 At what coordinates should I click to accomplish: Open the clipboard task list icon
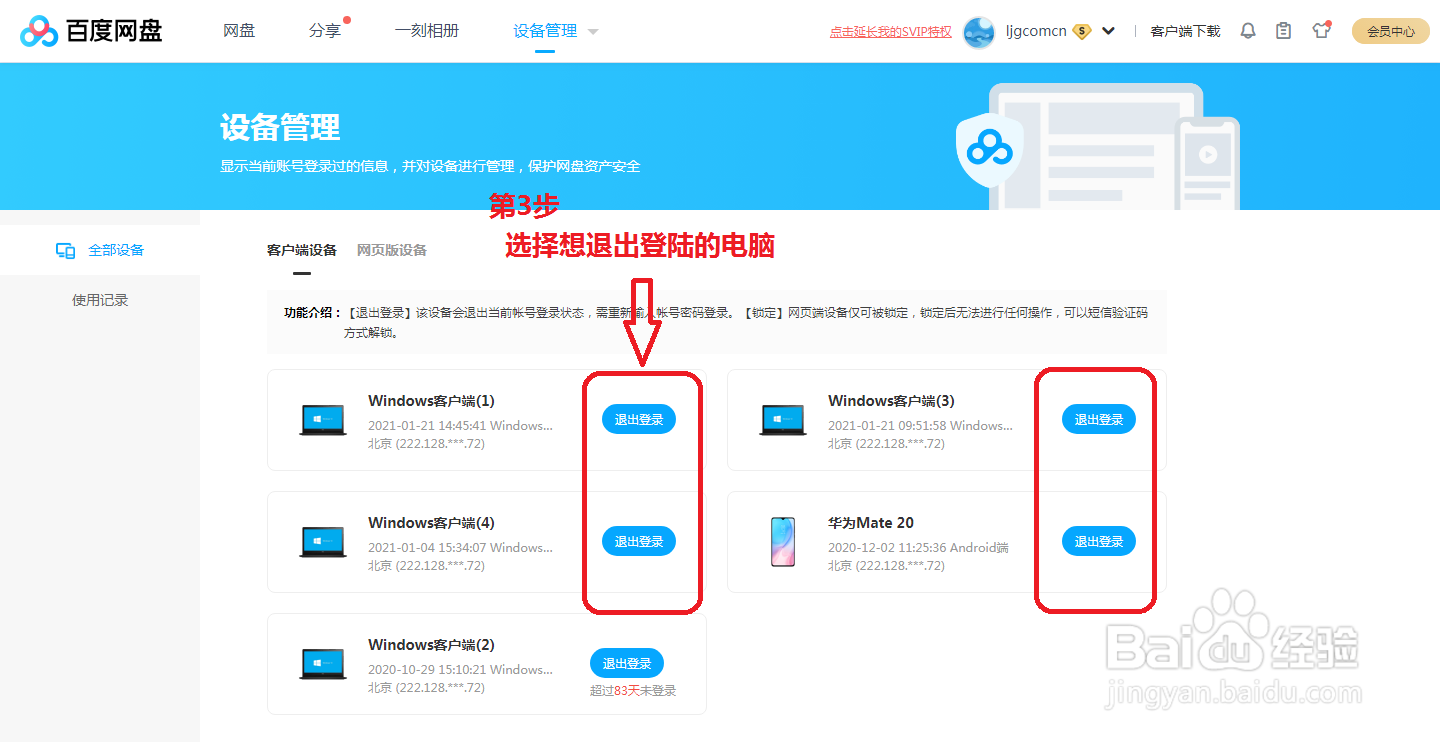click(1284, 31)
